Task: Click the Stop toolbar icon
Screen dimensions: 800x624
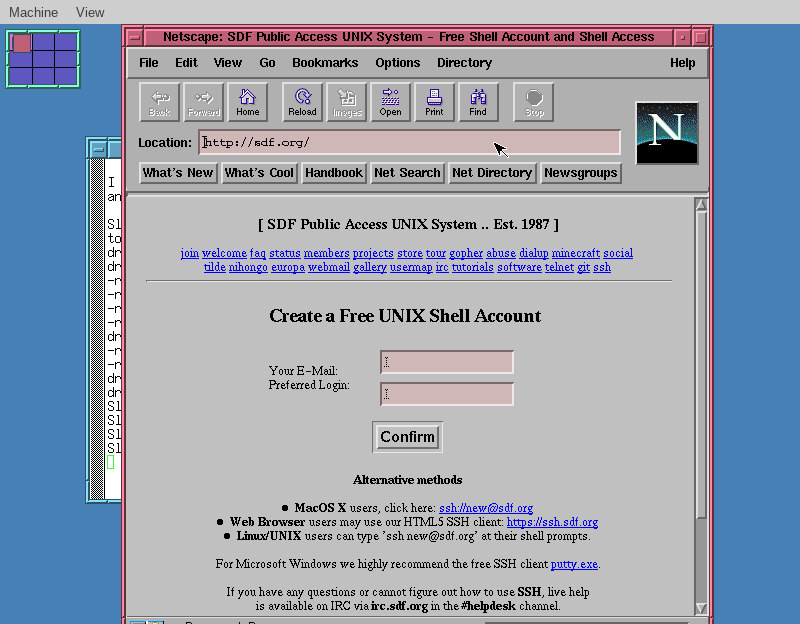Action: tap(534, 102)
